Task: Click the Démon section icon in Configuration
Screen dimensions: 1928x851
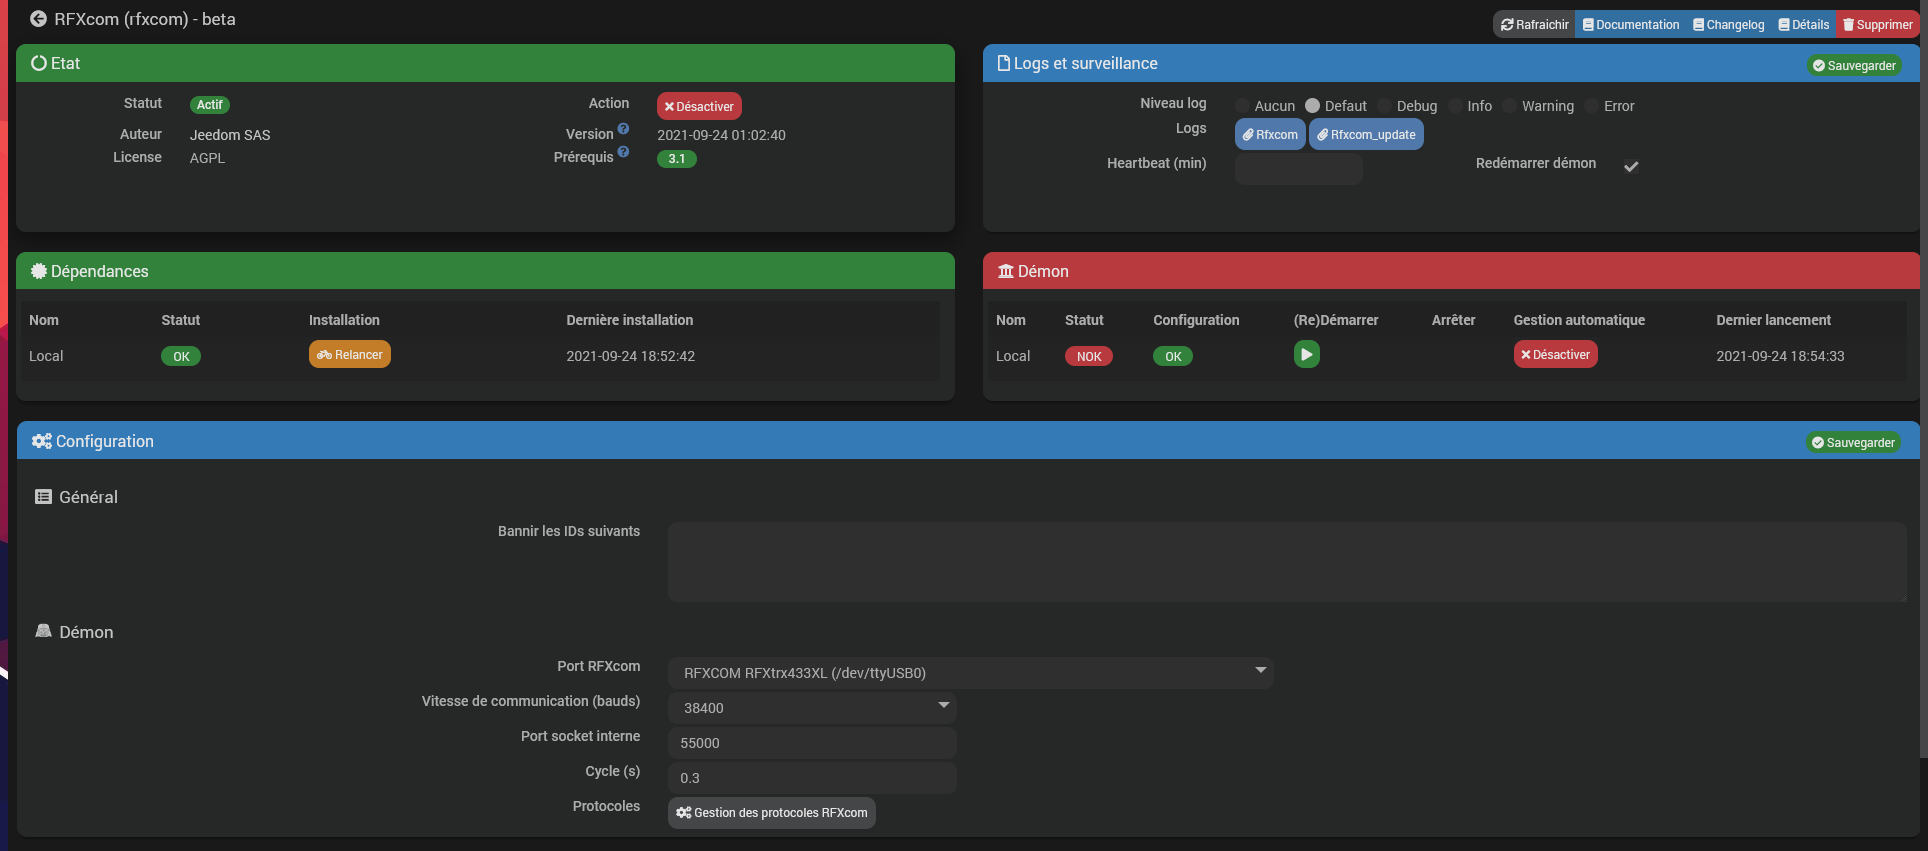Action: 43,631
